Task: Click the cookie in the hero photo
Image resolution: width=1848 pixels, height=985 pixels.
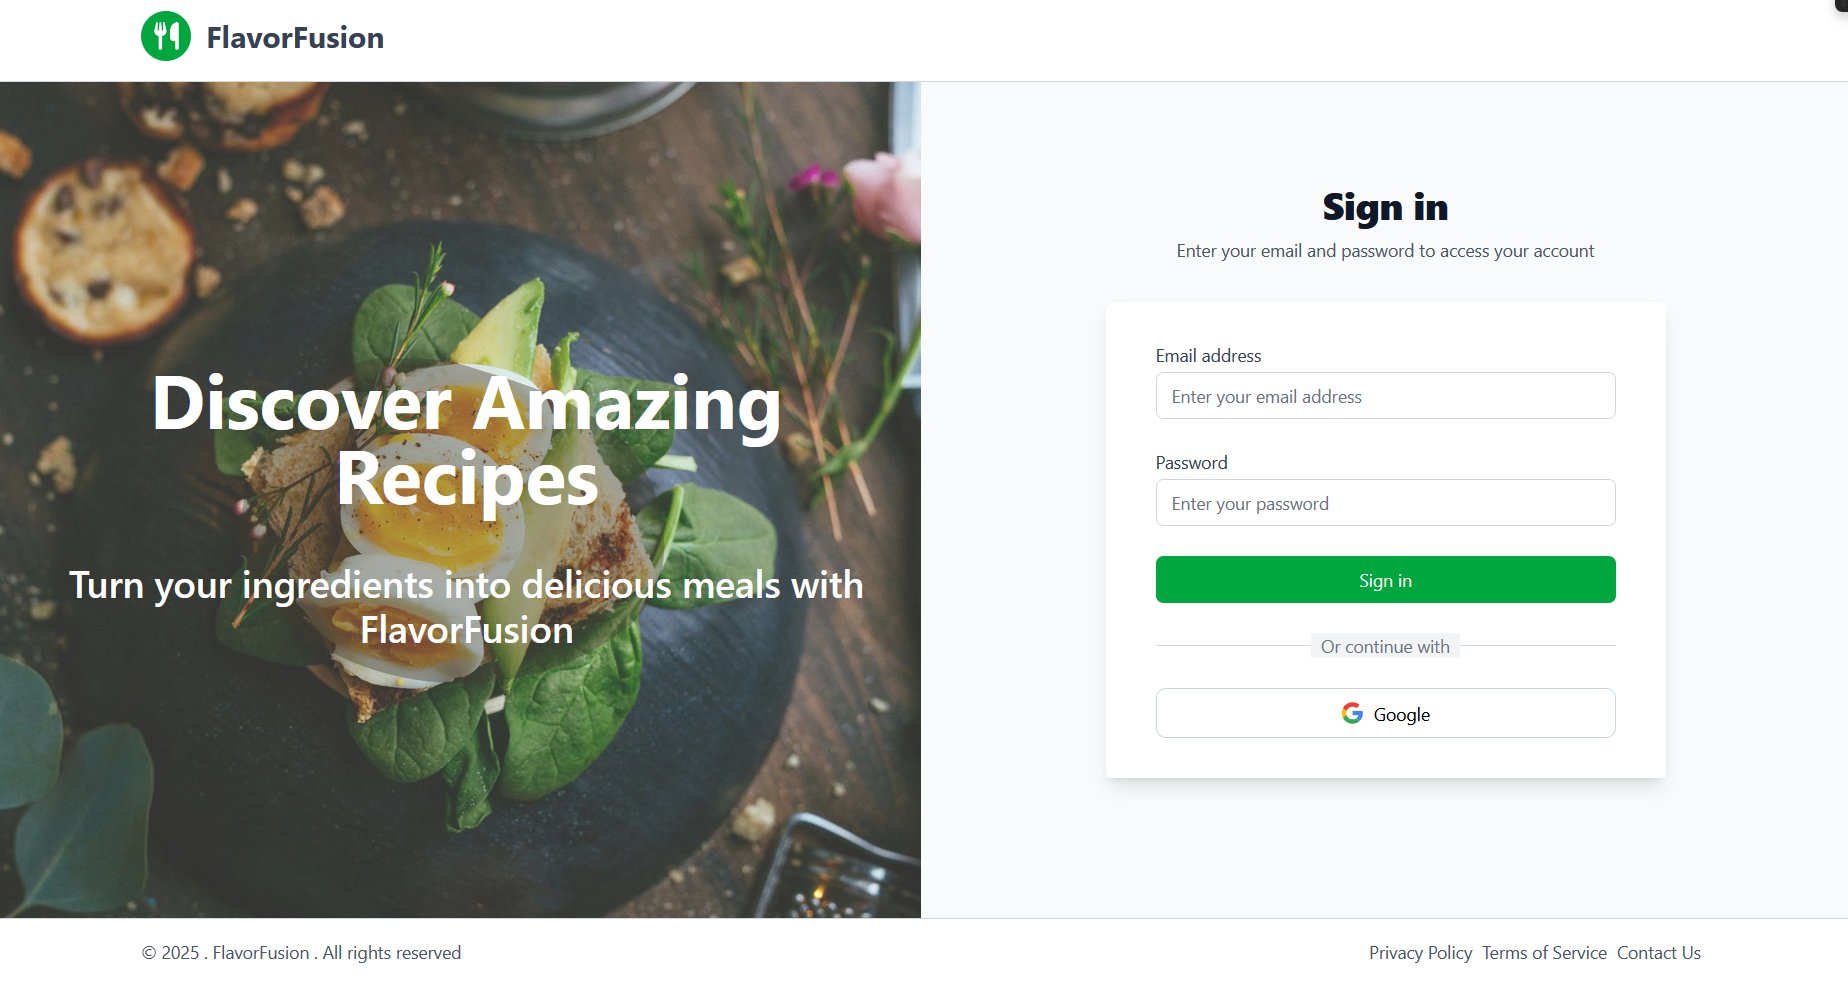Action: click(x=100, y=245)
